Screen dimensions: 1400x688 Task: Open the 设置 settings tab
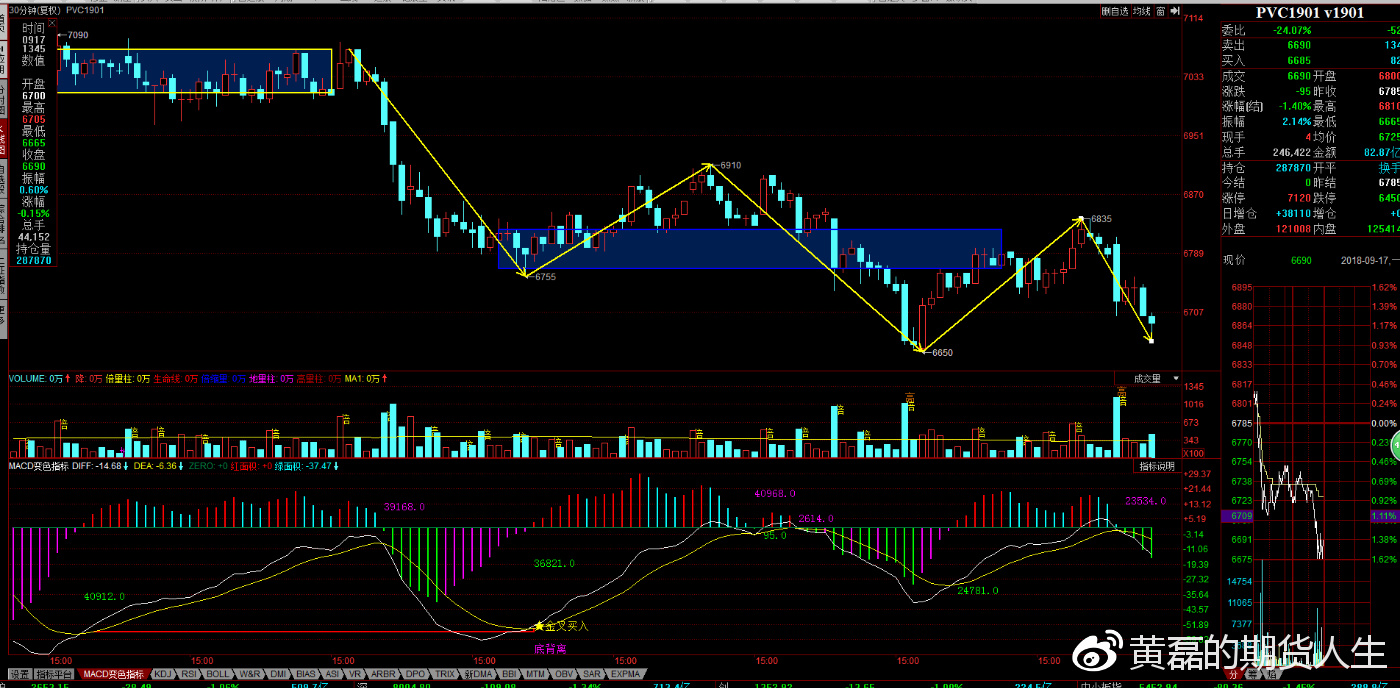click(x=18, y=674)
